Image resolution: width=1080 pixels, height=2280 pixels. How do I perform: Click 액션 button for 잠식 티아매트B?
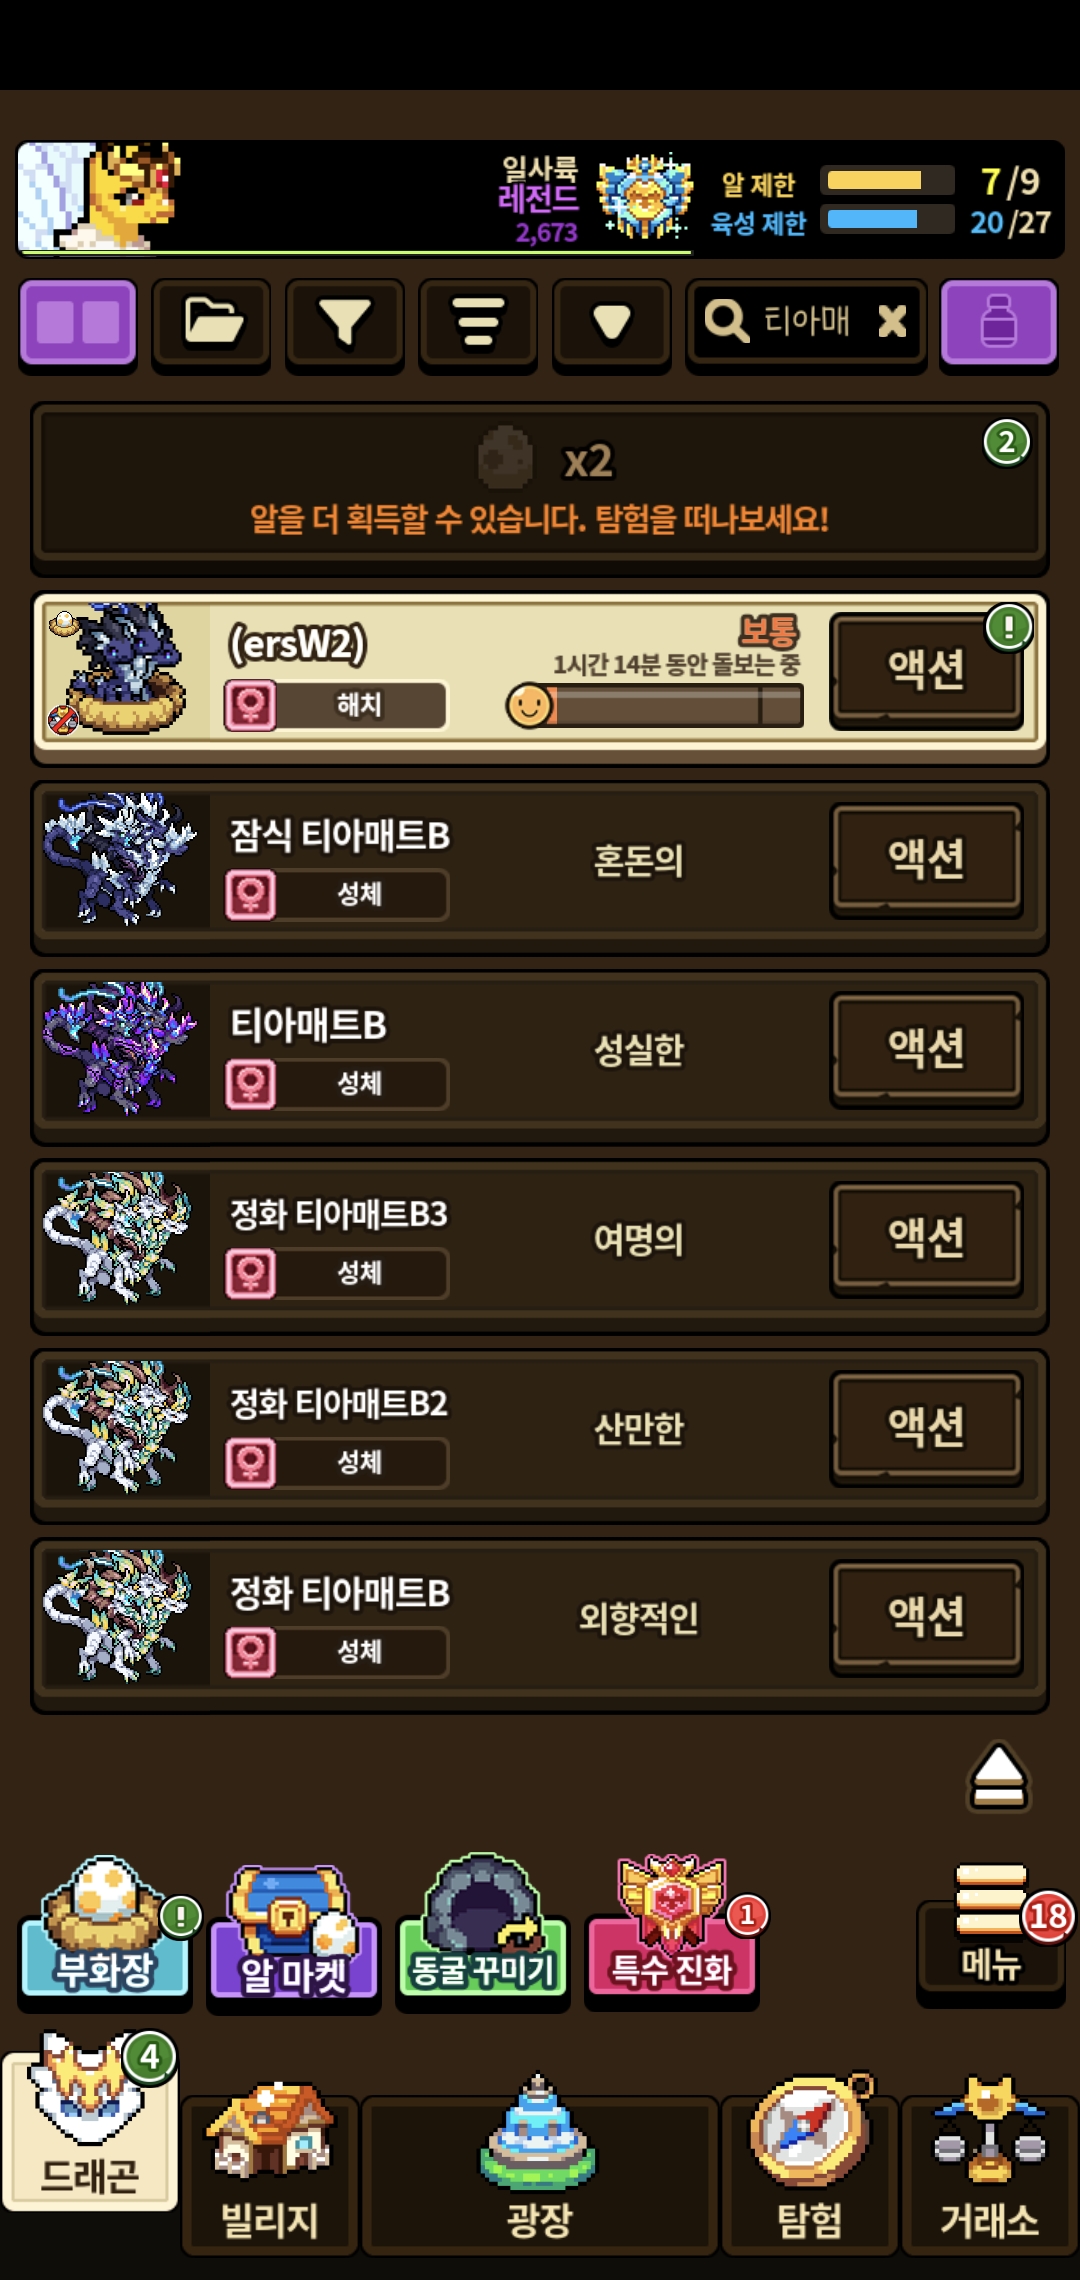pyautogui.click(x=926, y=858)
